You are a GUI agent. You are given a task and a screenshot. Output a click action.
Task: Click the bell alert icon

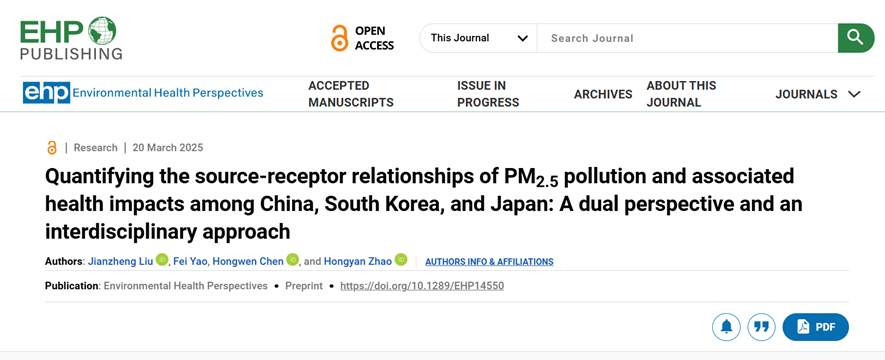click(x=726, y=327)
